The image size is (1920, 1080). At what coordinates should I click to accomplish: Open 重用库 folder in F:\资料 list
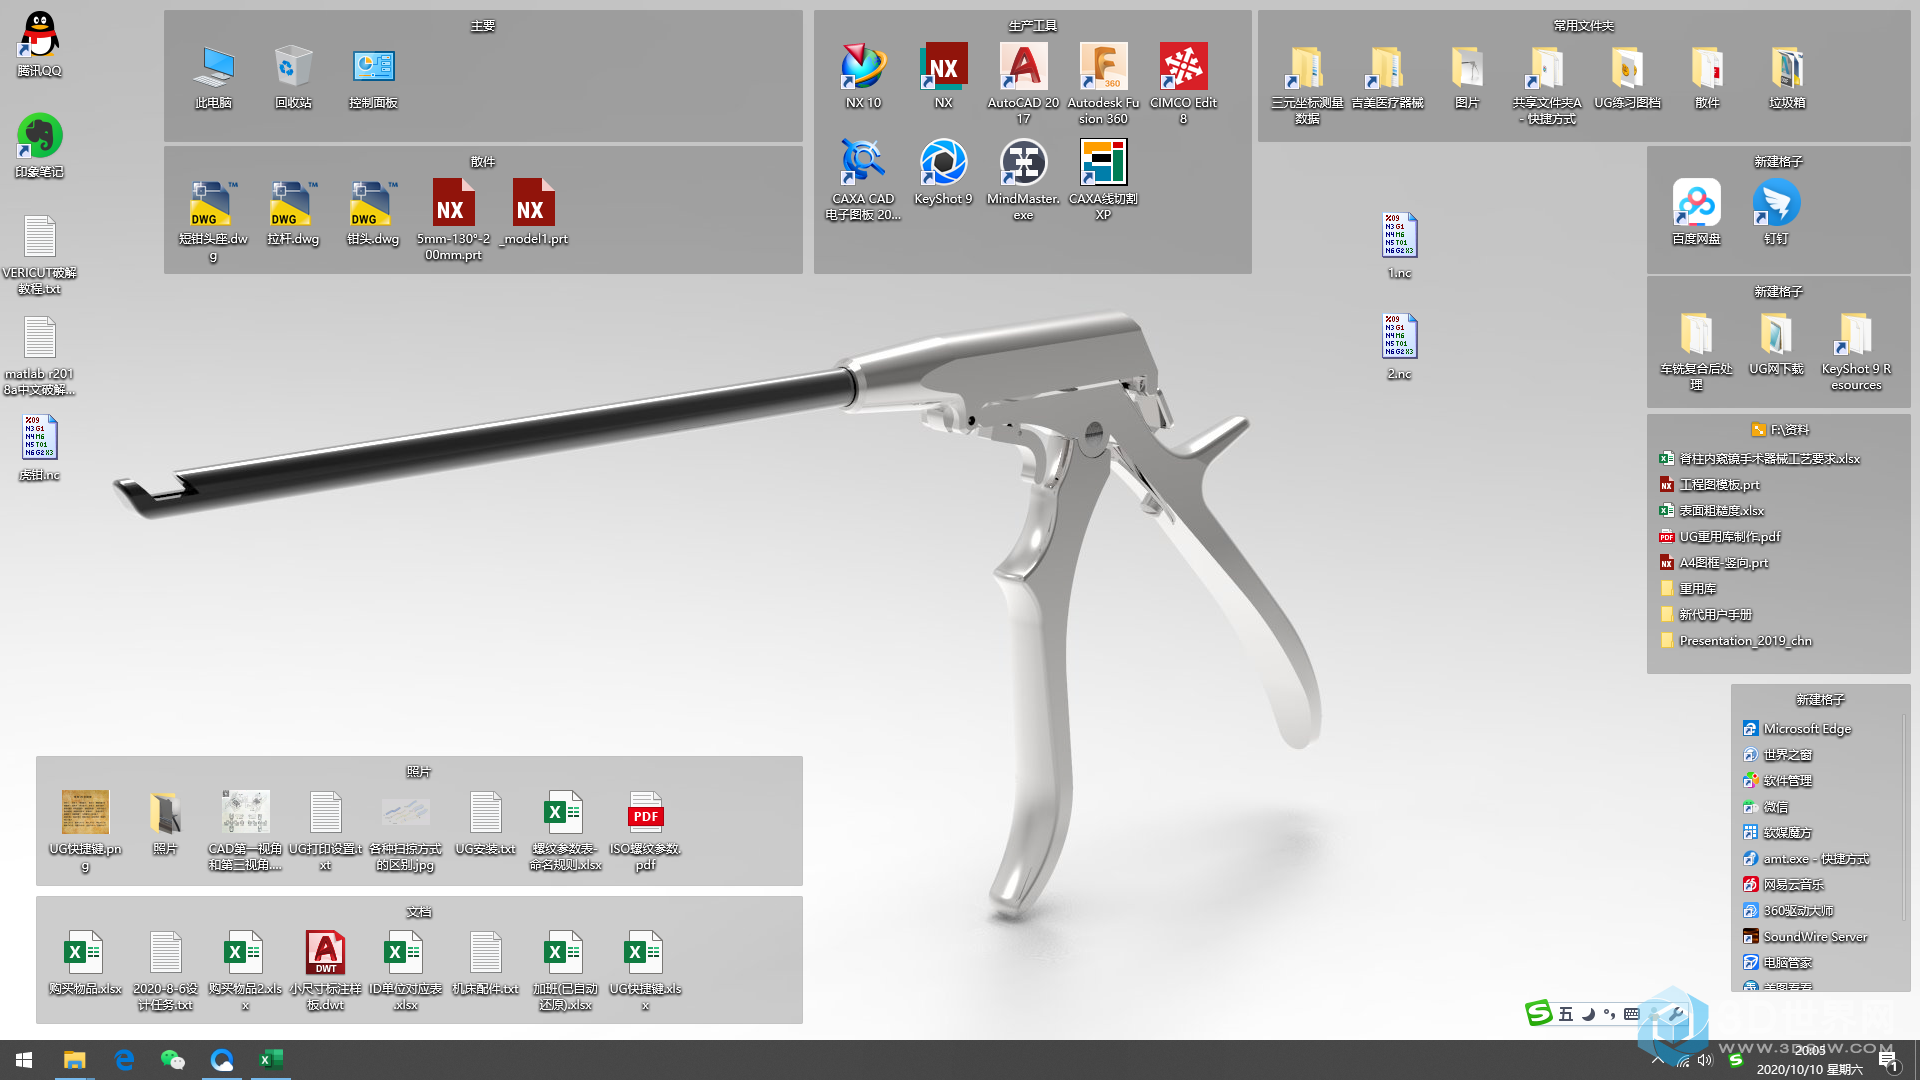(1688, 589)
